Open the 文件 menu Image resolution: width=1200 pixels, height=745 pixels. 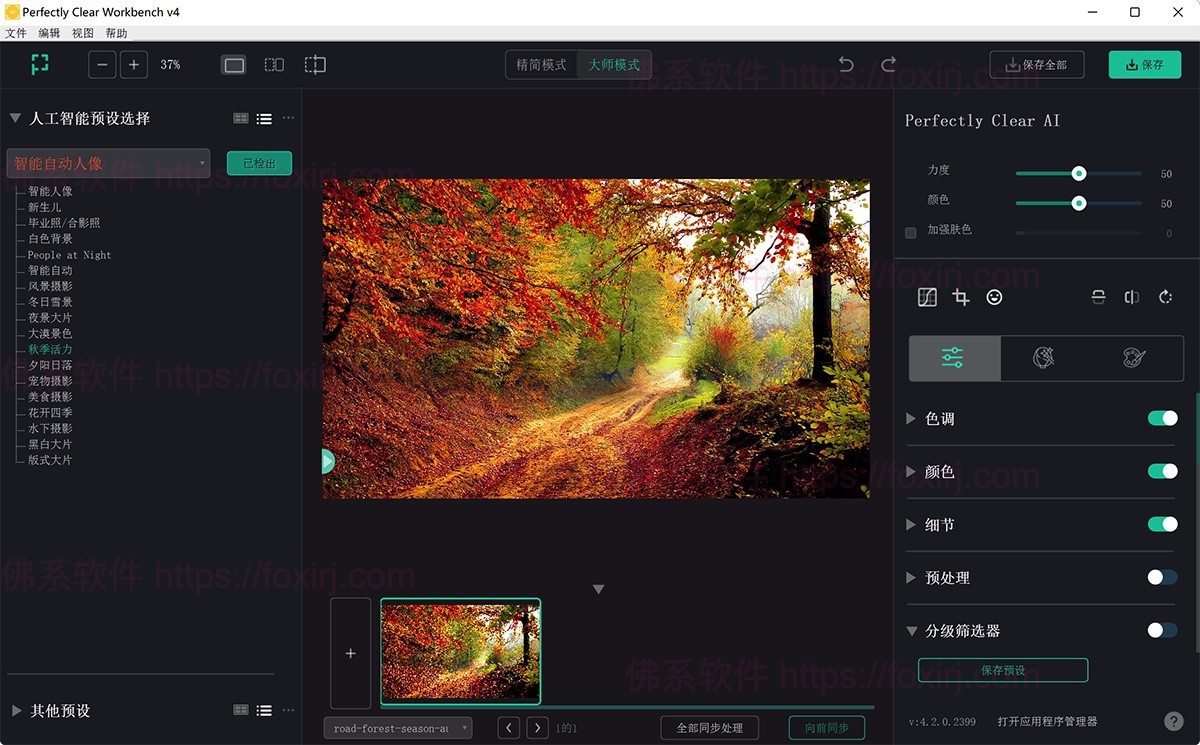point(16,32)
